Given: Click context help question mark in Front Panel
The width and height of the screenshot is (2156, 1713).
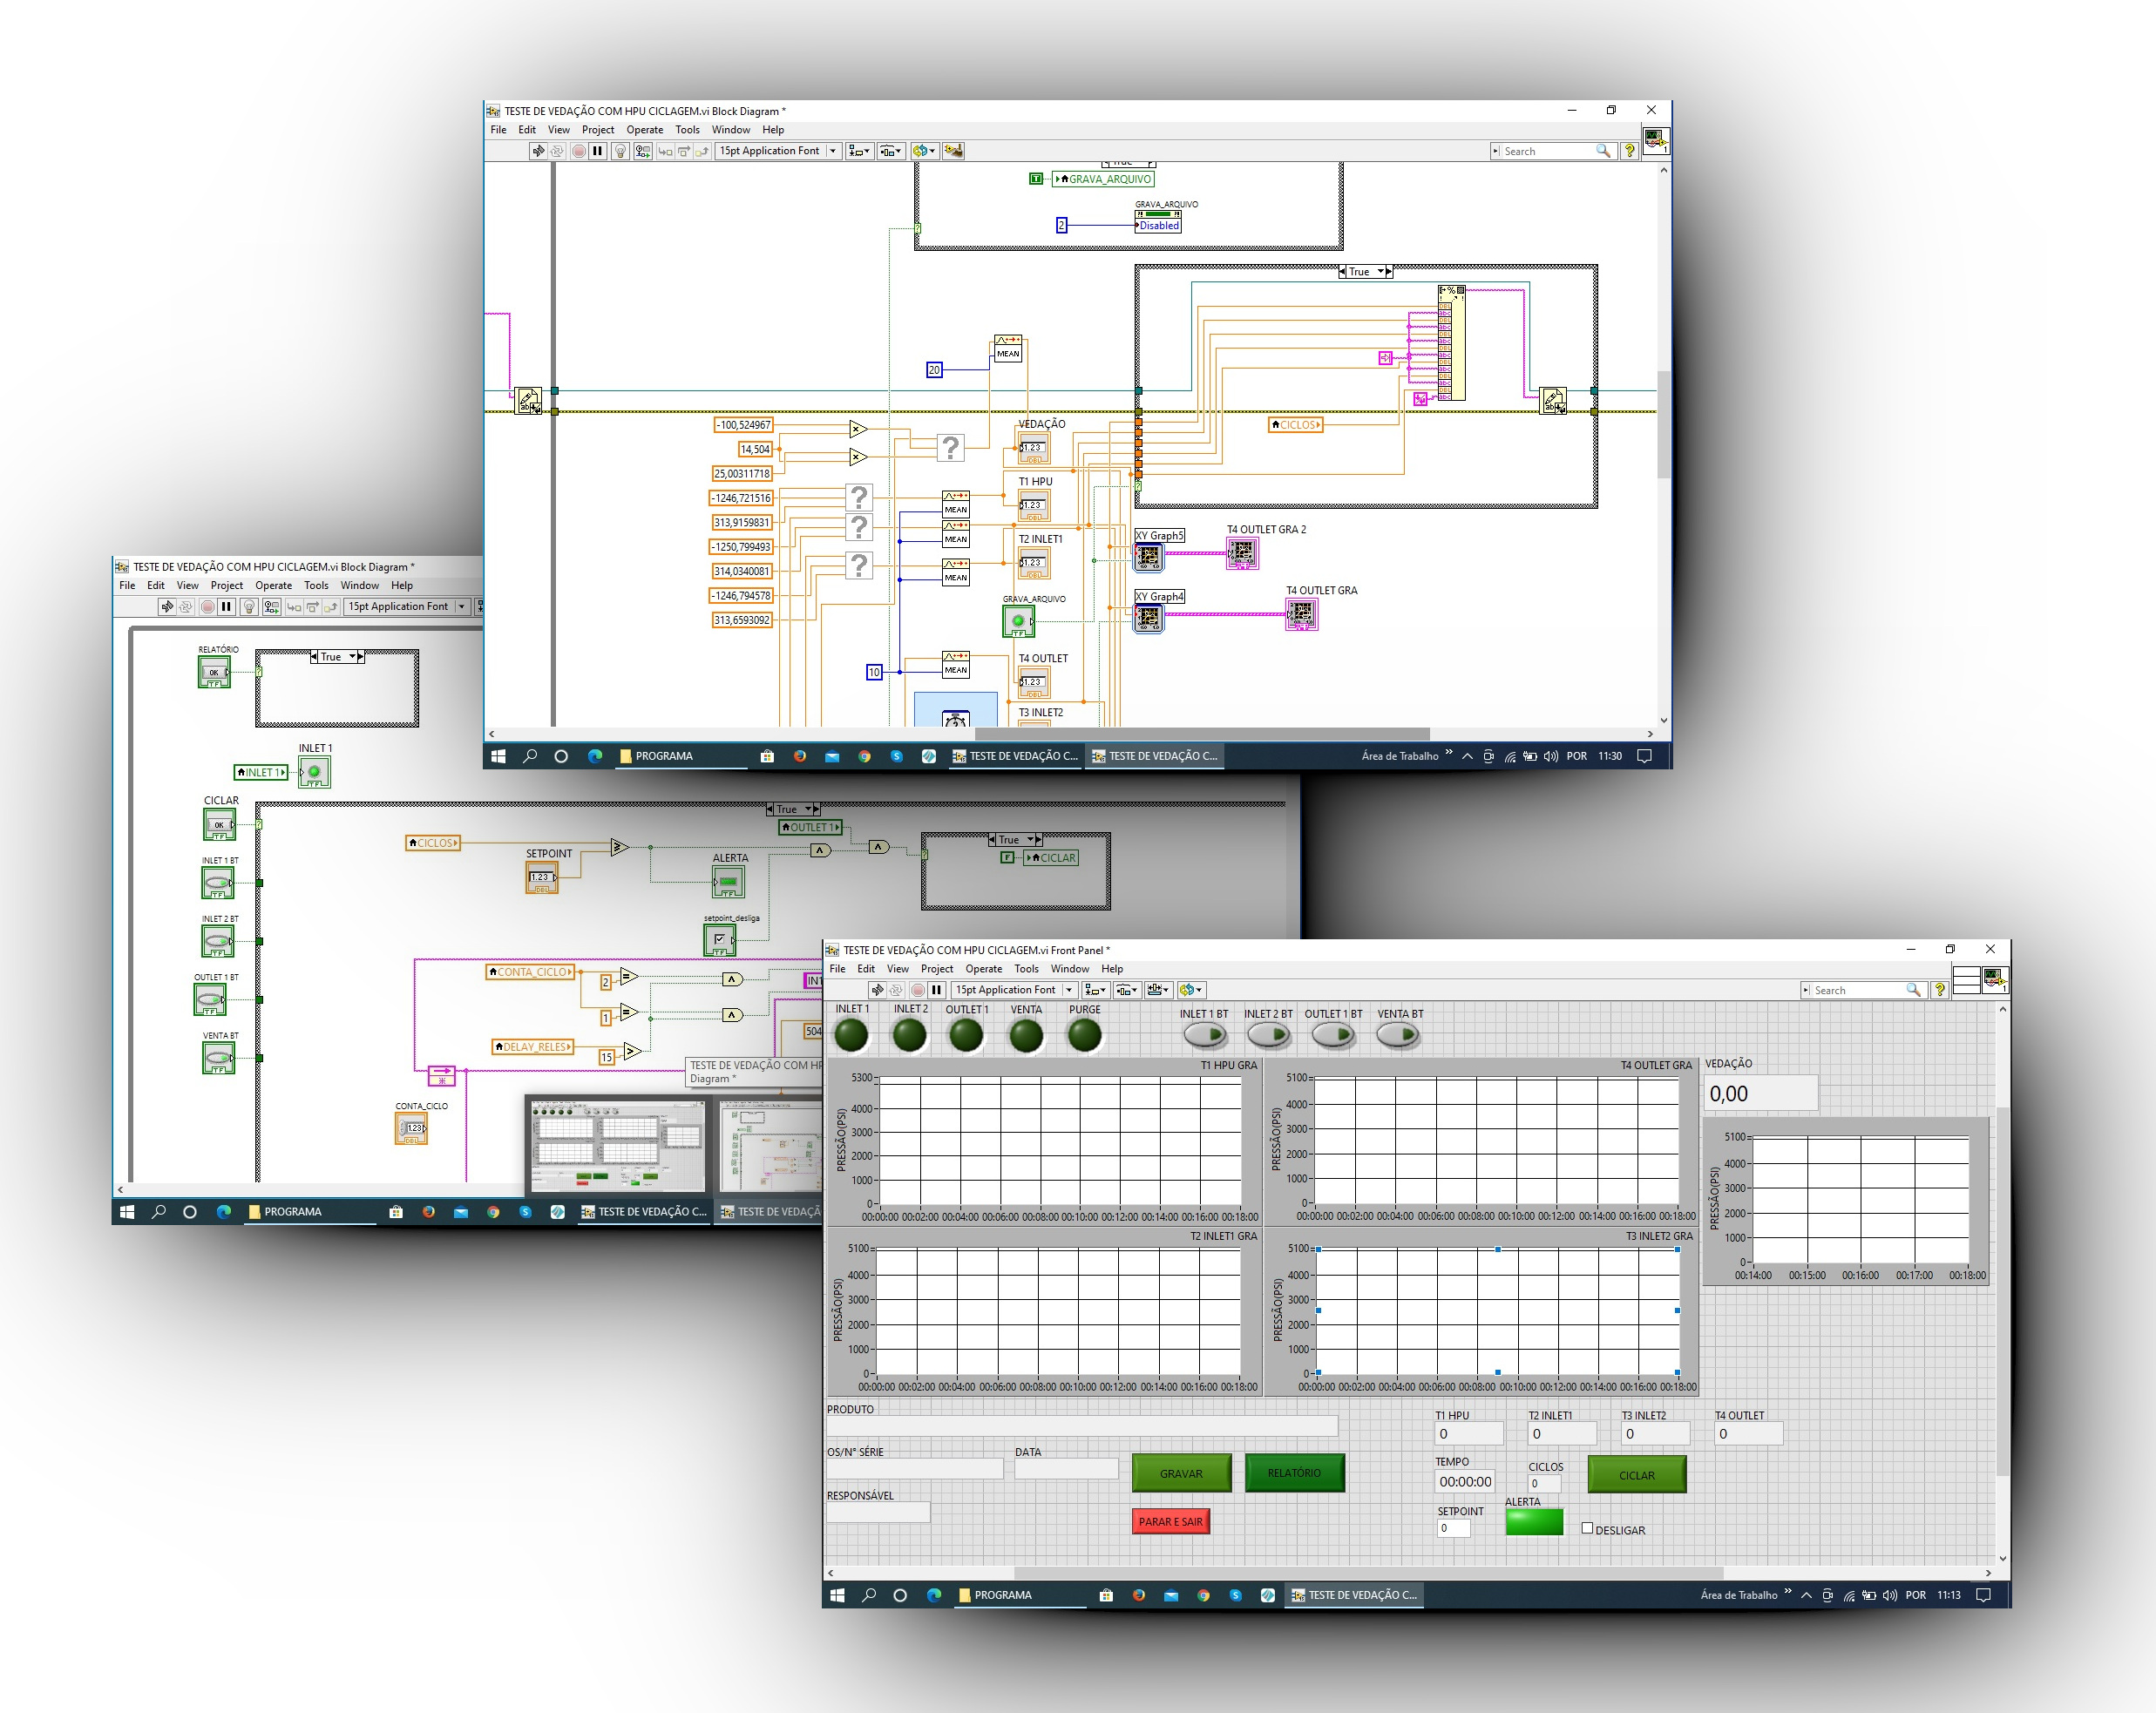Looking at the screenshot, I should (1939, 990).
